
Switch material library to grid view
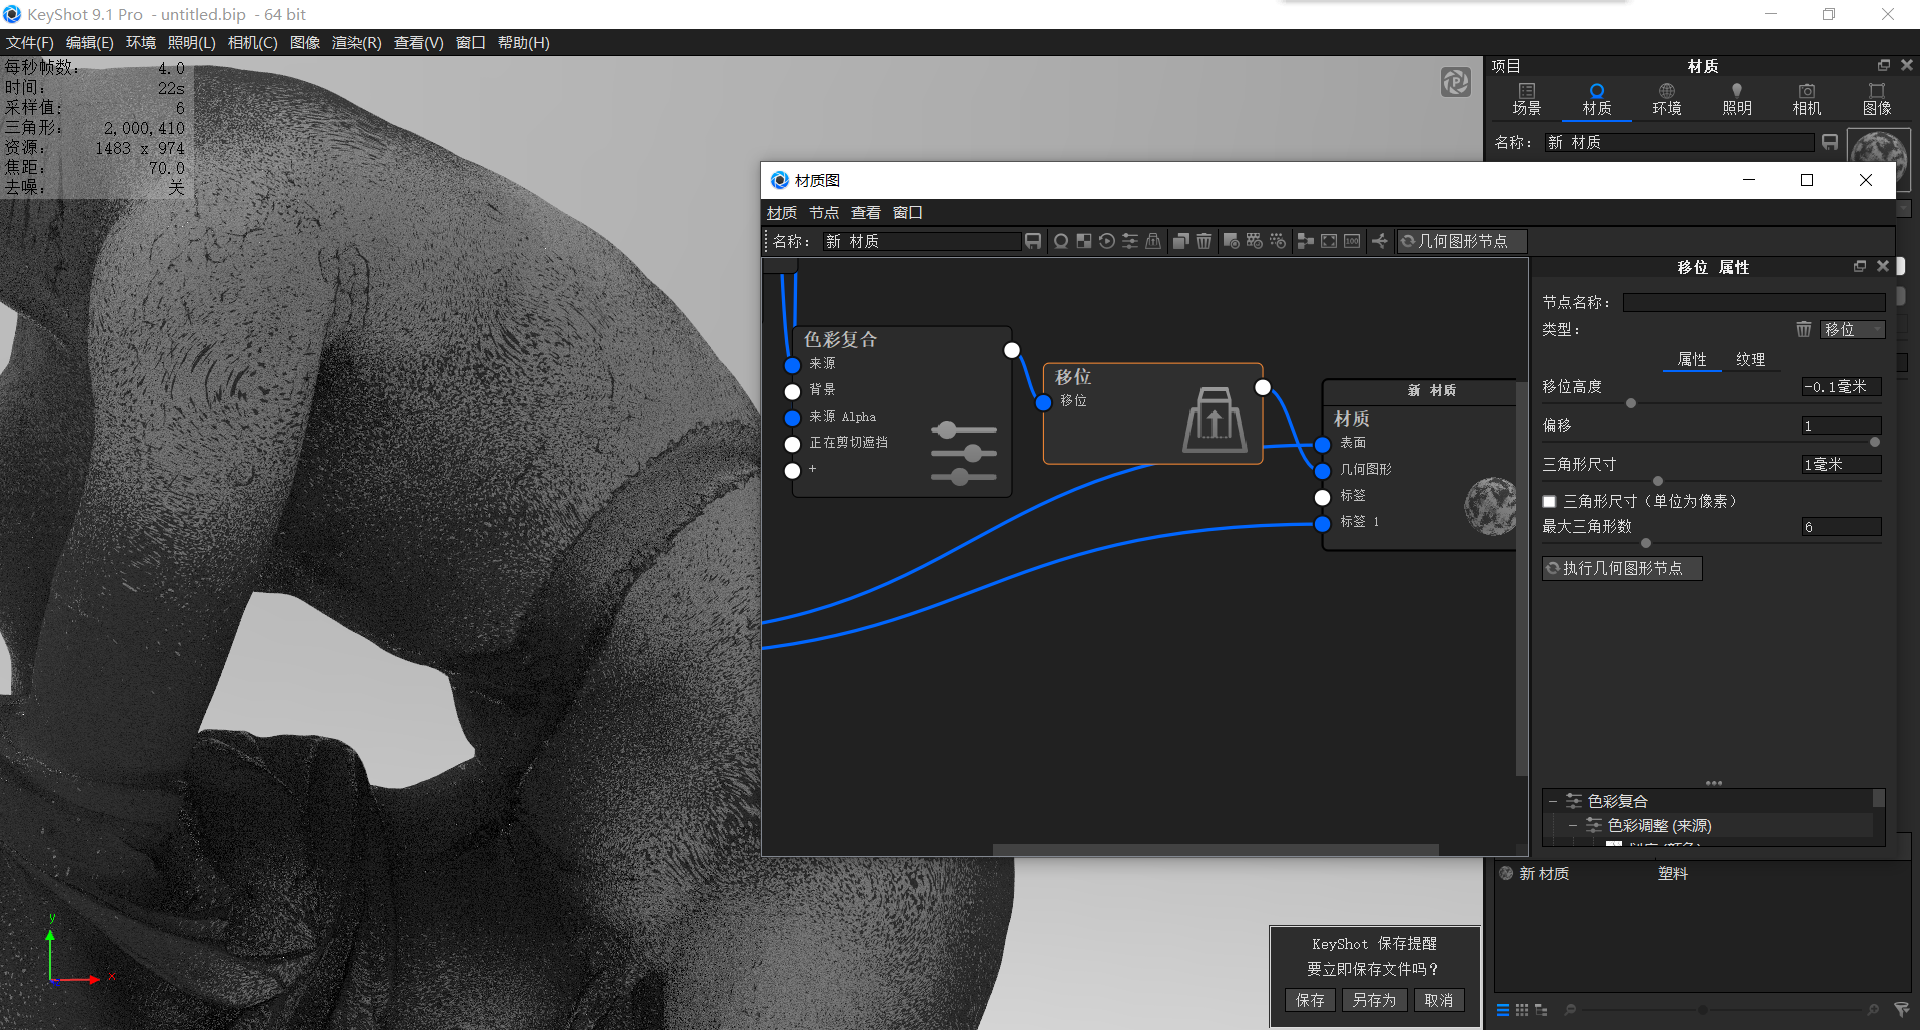tap(1522, 1010)
